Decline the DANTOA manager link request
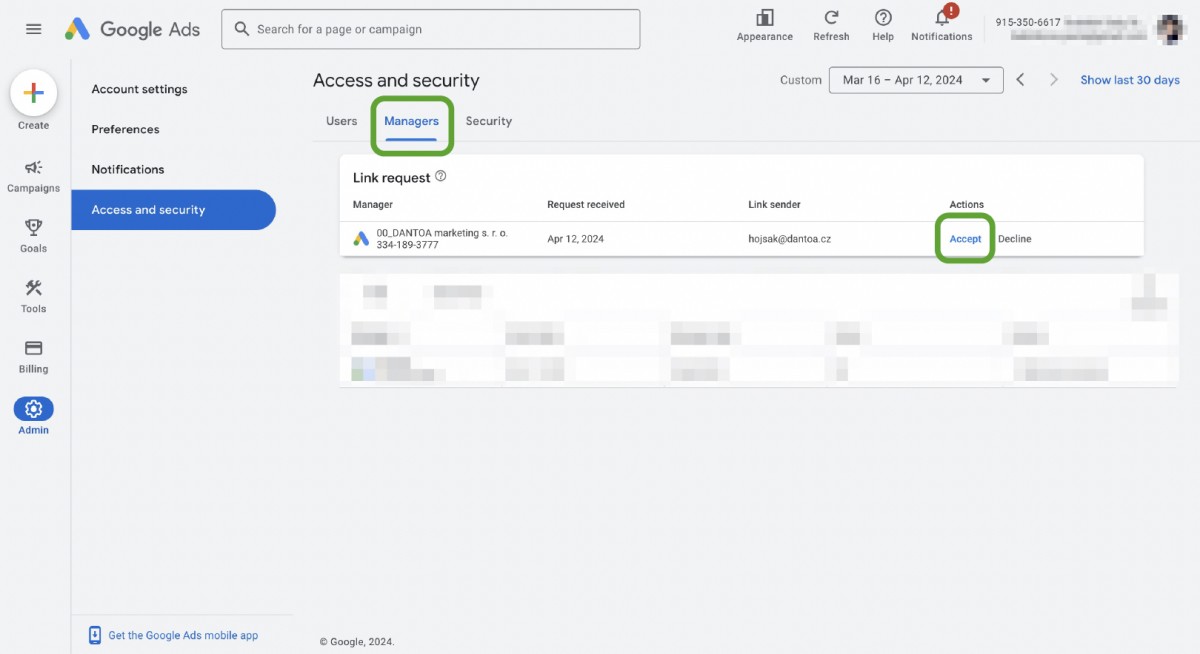 1014,239
